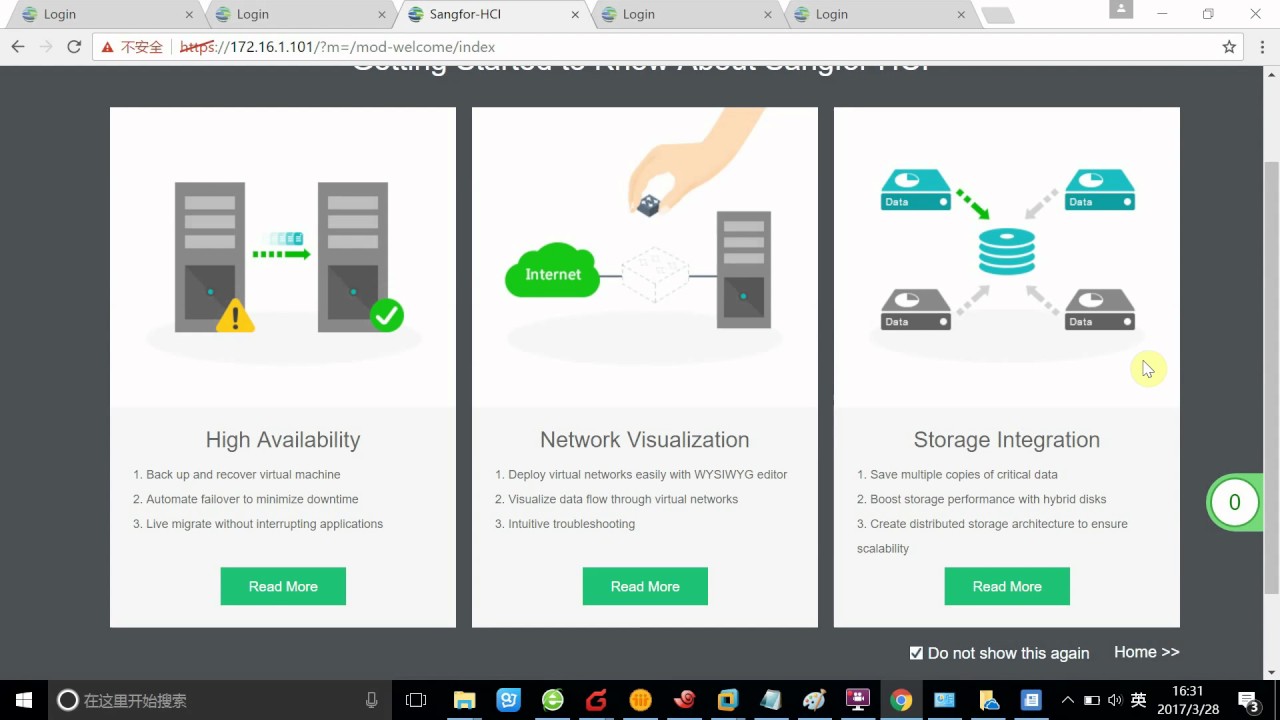
Task: Click the High Availability servers illustration
Action: tap(283, 258)
